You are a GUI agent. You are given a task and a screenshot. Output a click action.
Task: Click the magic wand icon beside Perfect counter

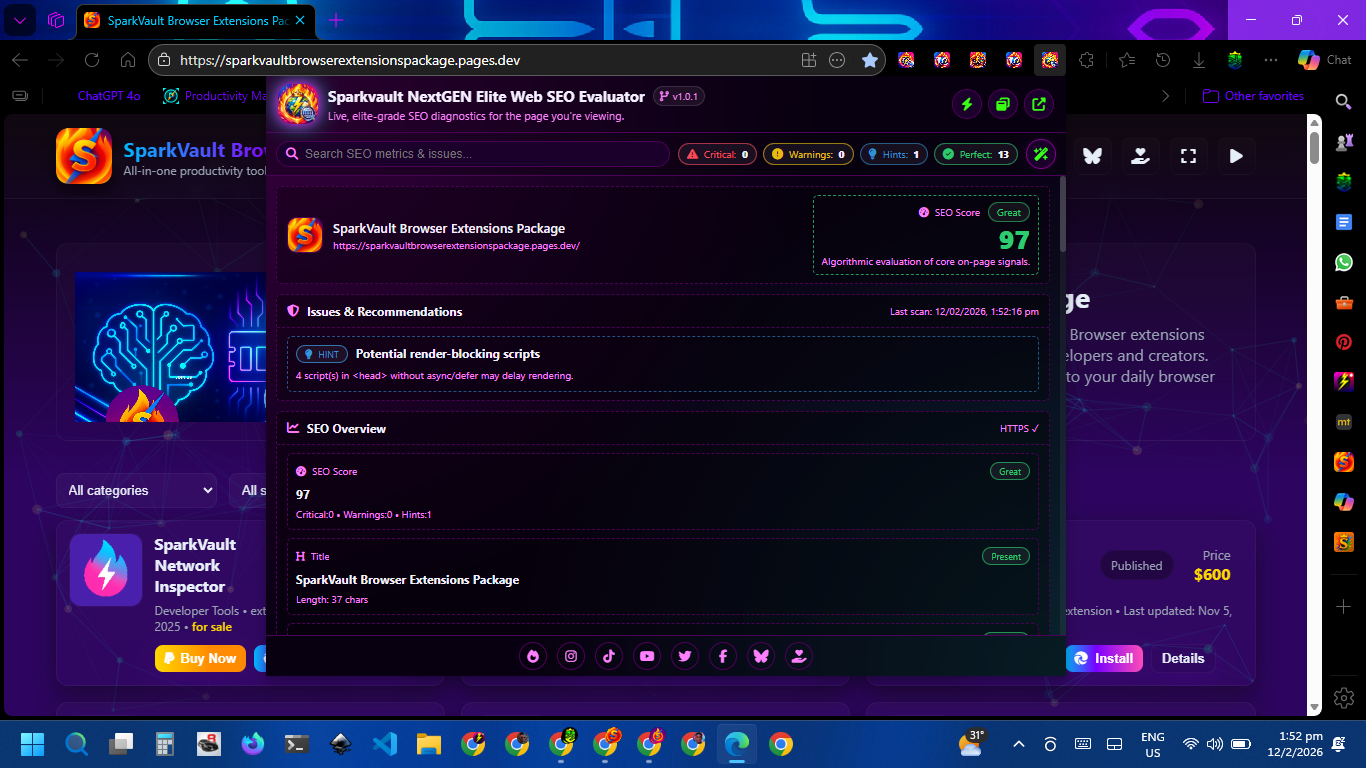coord(1040,154)
